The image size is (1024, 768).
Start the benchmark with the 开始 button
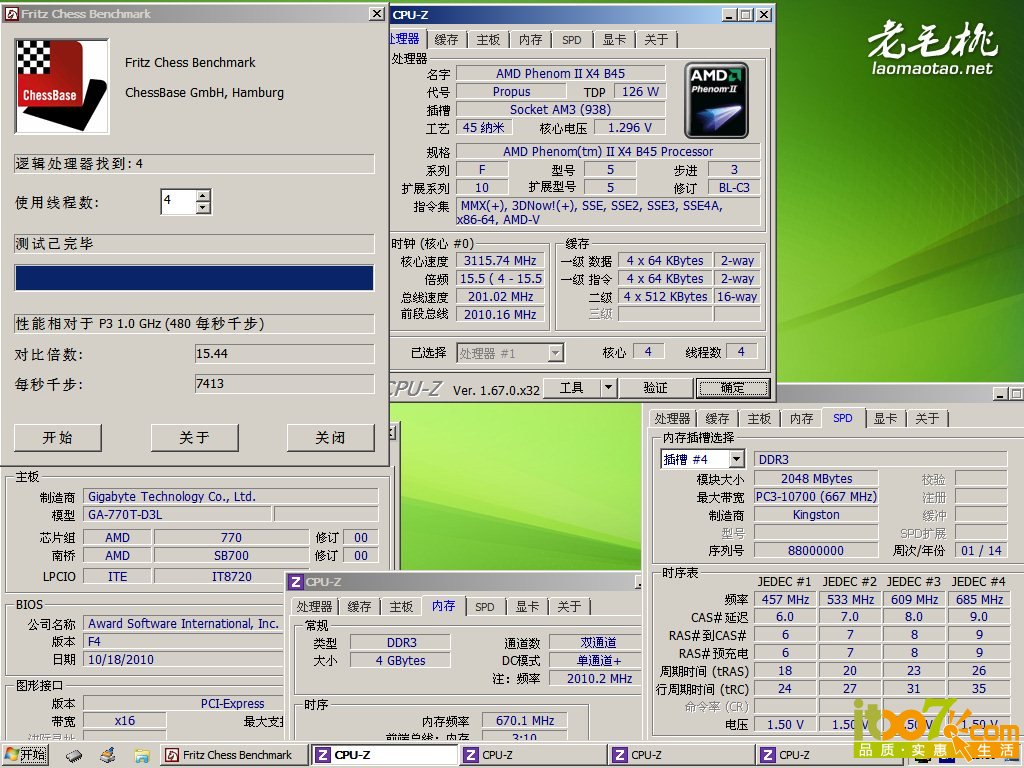(57, 438)
